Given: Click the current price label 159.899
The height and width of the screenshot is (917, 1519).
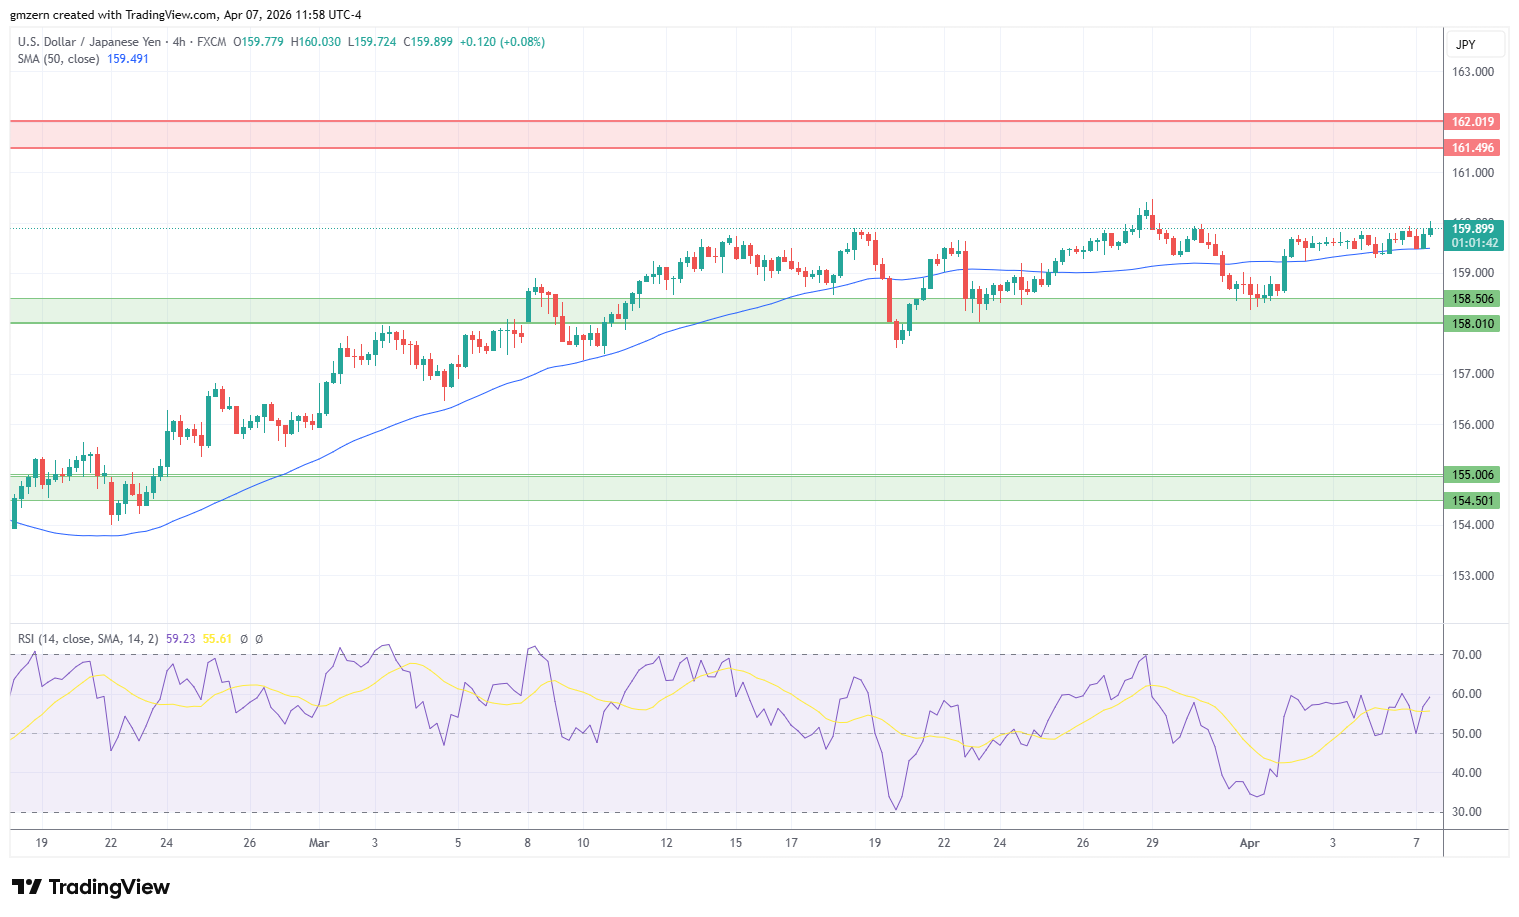Looking at the screenshot, I should point(1474,229).
